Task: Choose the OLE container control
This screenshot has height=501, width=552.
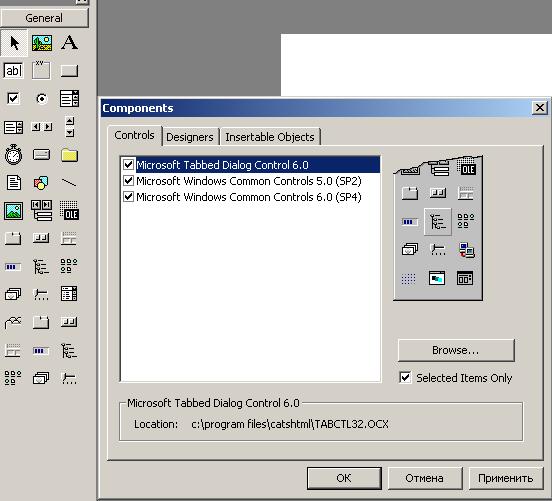Action: pyautogui.click(x=69, y=210)
